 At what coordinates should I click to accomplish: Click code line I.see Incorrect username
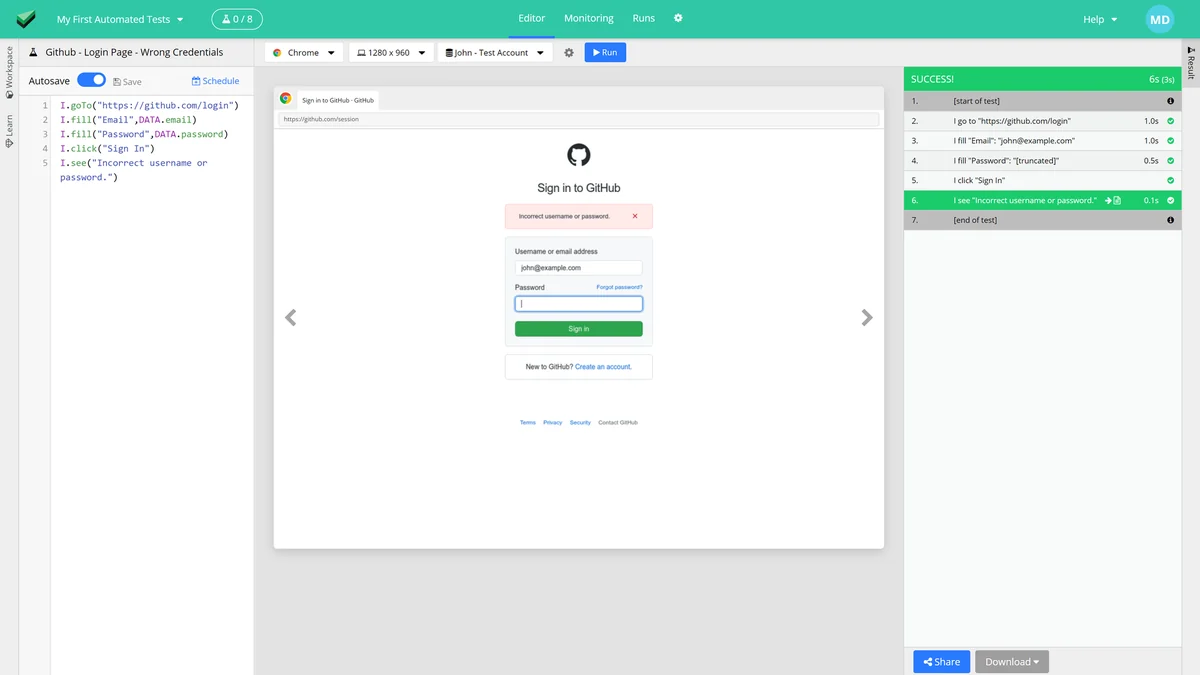(134, 170)
